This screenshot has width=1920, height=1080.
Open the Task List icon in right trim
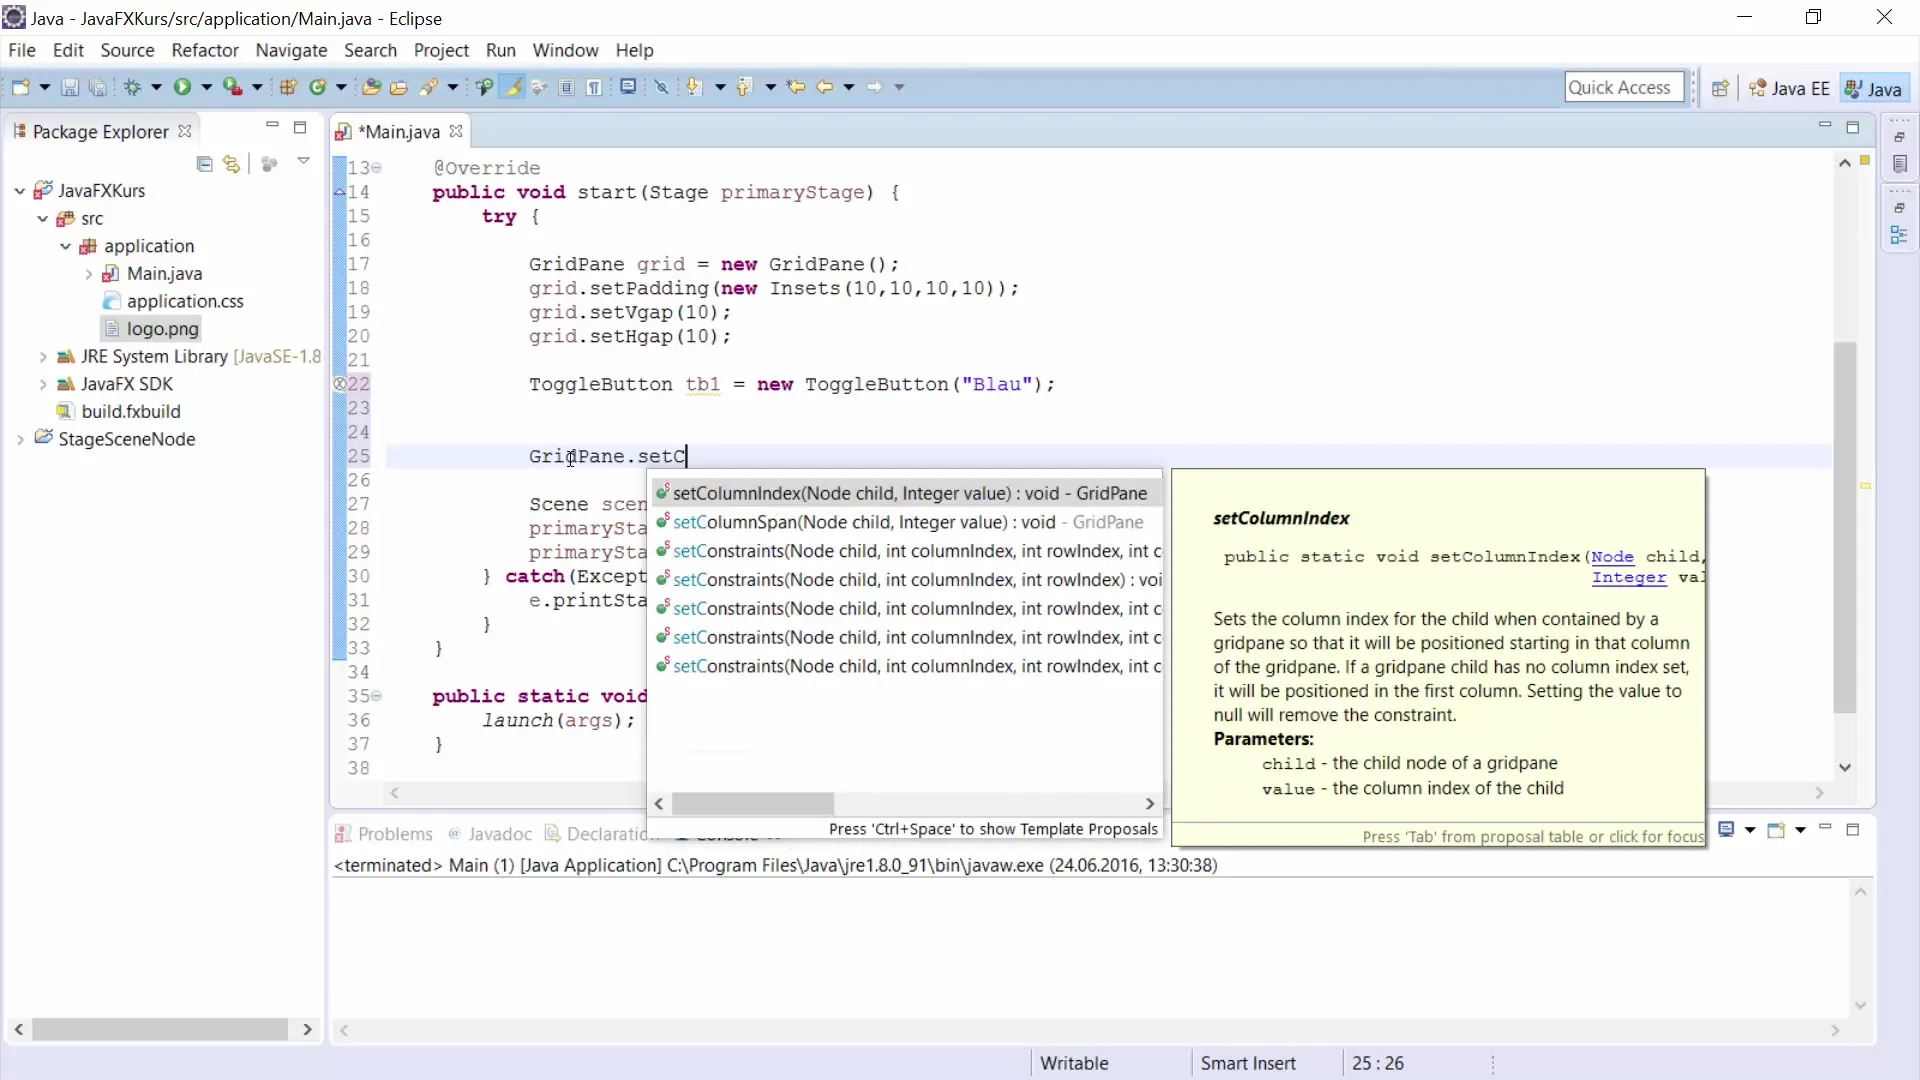(1900, 164)
